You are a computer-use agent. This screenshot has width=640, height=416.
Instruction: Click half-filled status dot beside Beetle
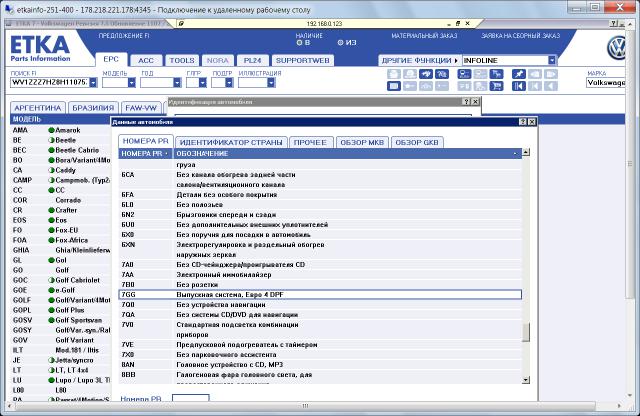(51, 140)
